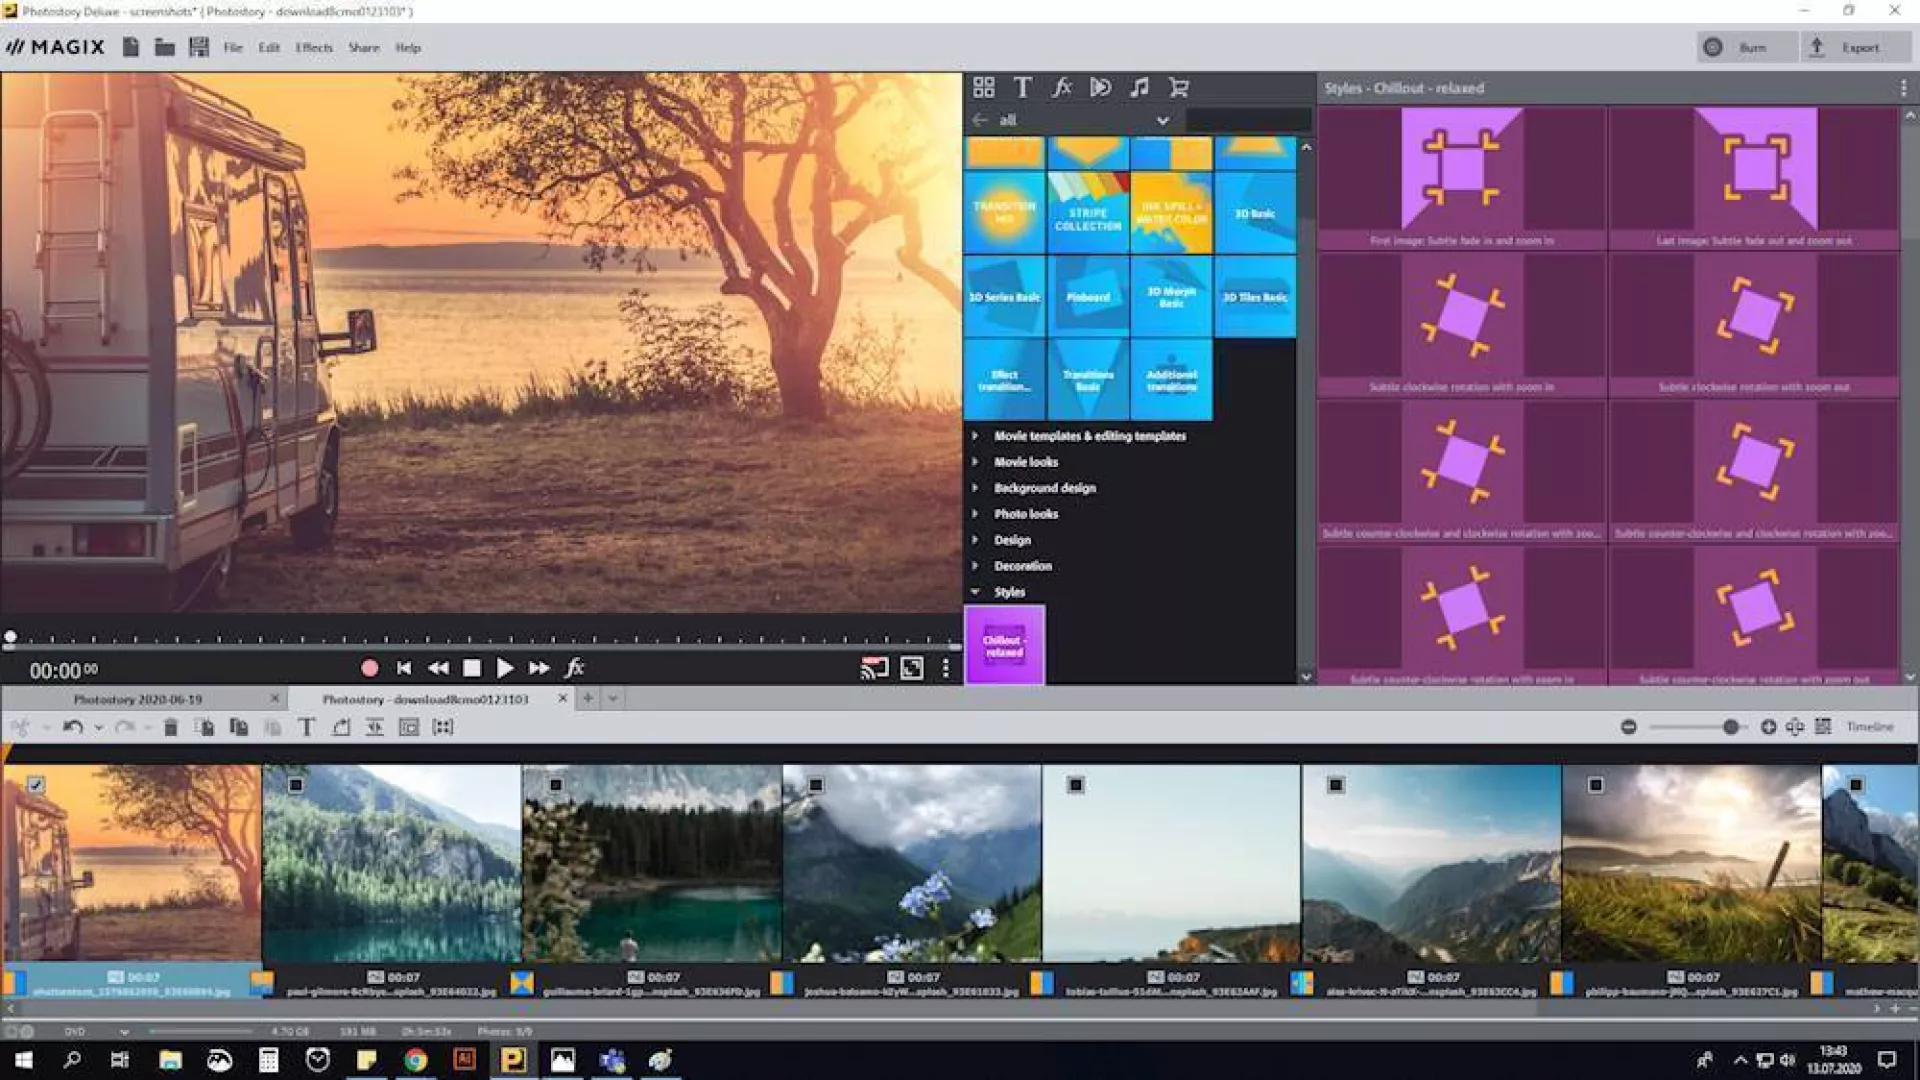Open the Effects menu

(x=313, y=48)
